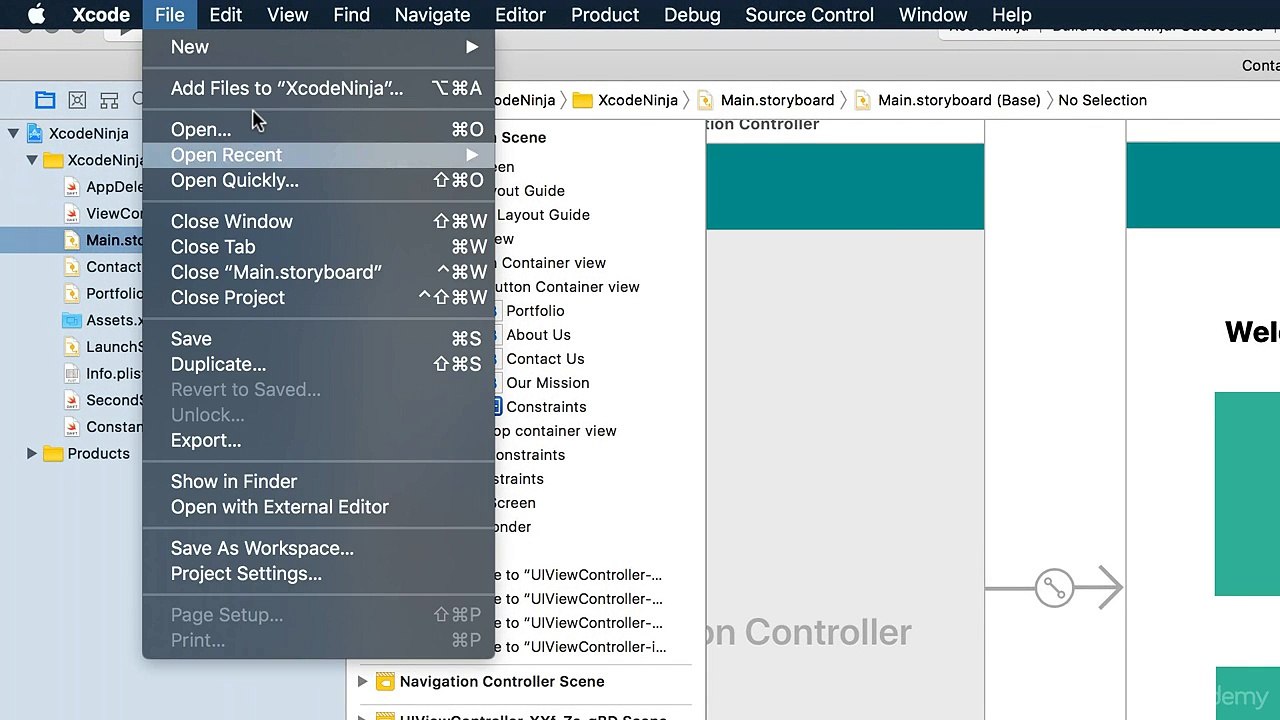Open the View menu
Viewport: 1280px width, 720px height.
pos(287,15)
